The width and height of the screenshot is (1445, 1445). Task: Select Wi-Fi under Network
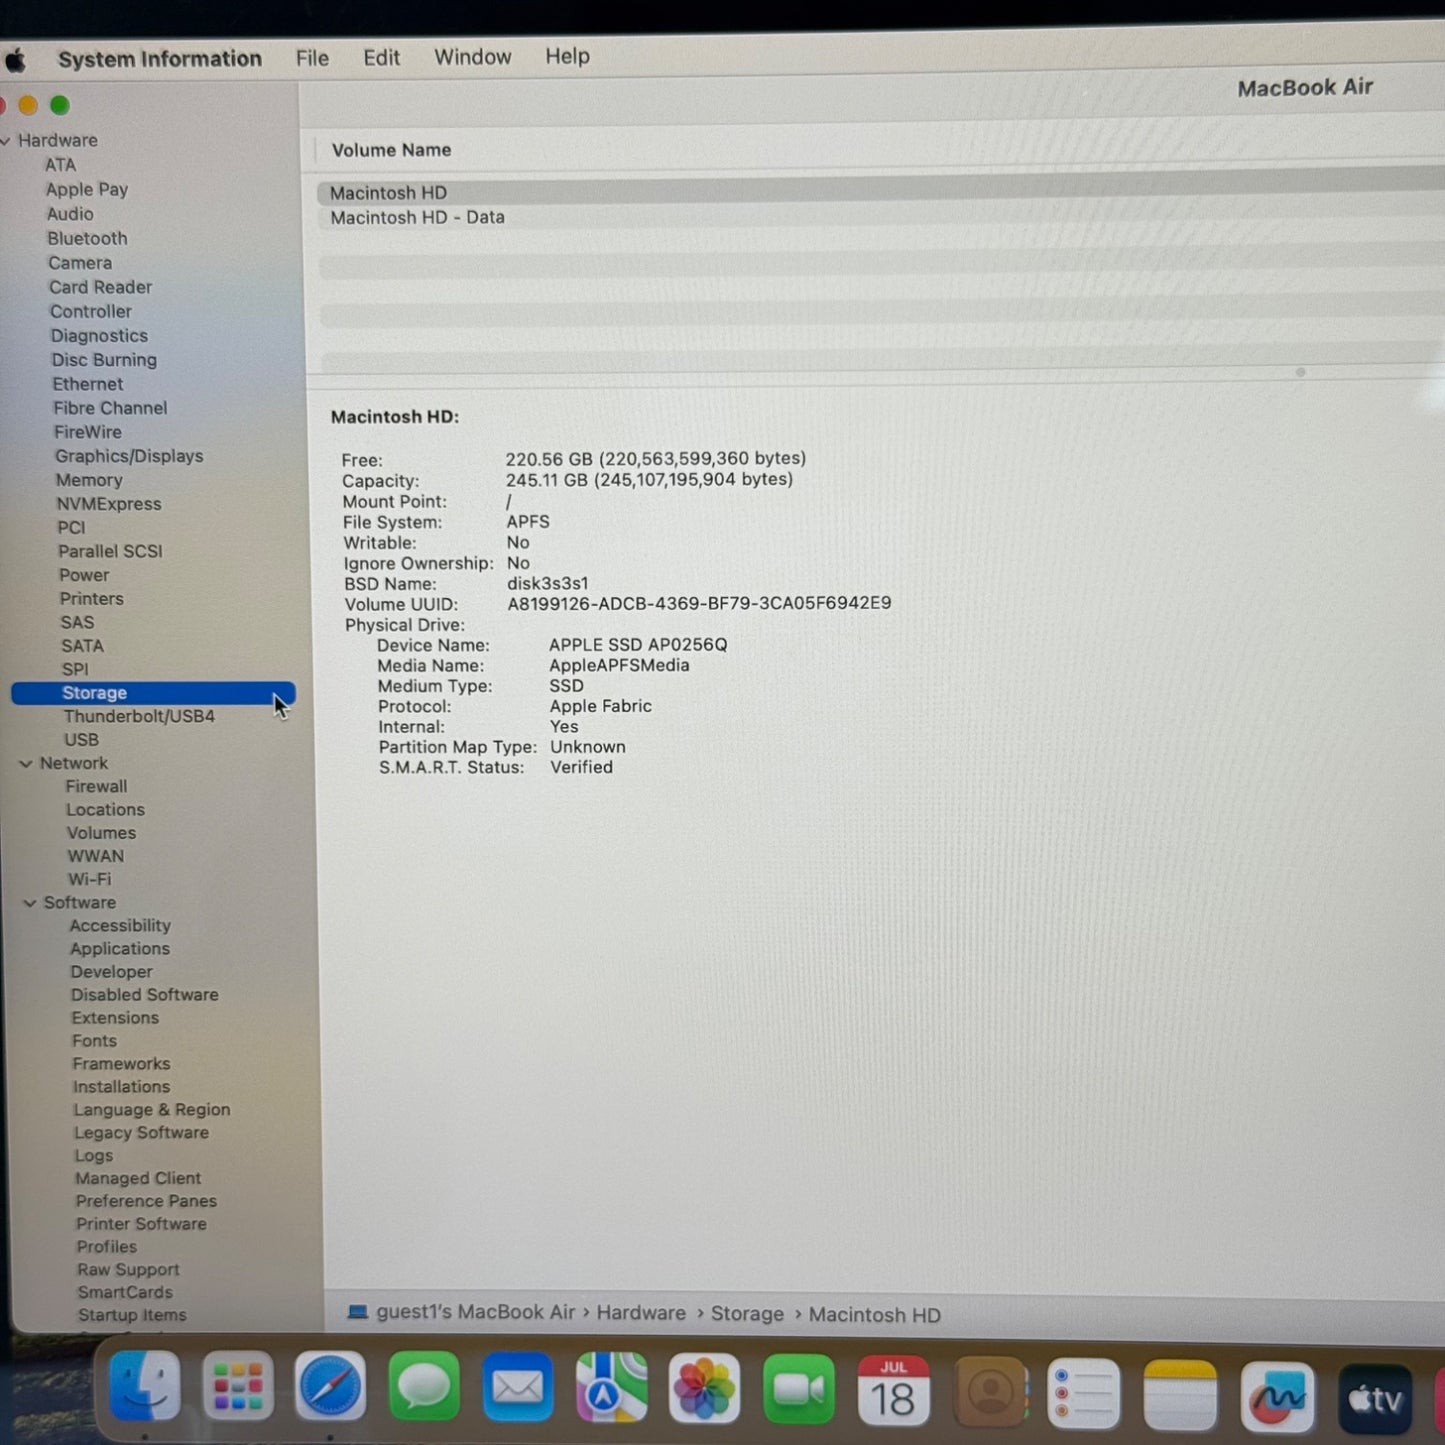(89, 879)
